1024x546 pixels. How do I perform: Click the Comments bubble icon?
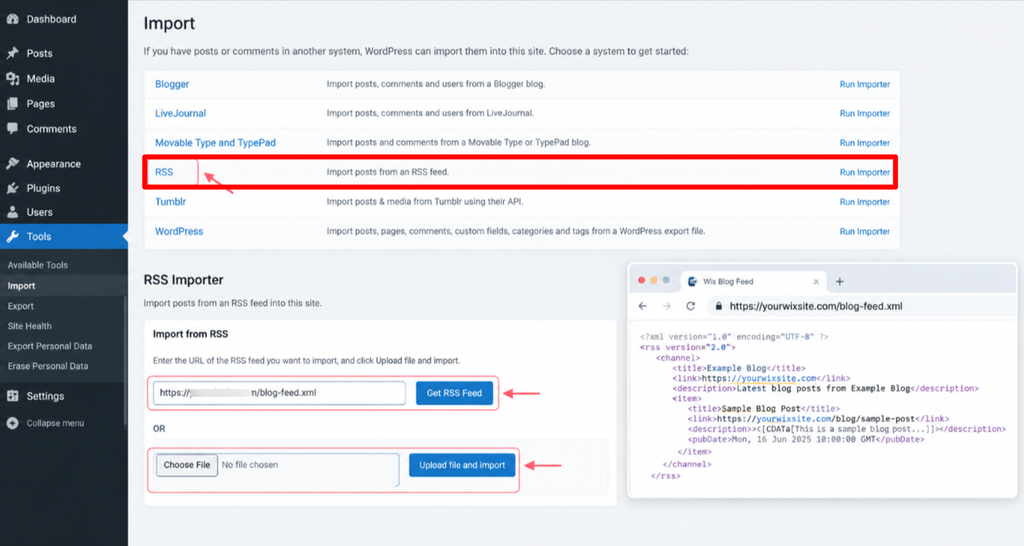(x=12, y=129)
